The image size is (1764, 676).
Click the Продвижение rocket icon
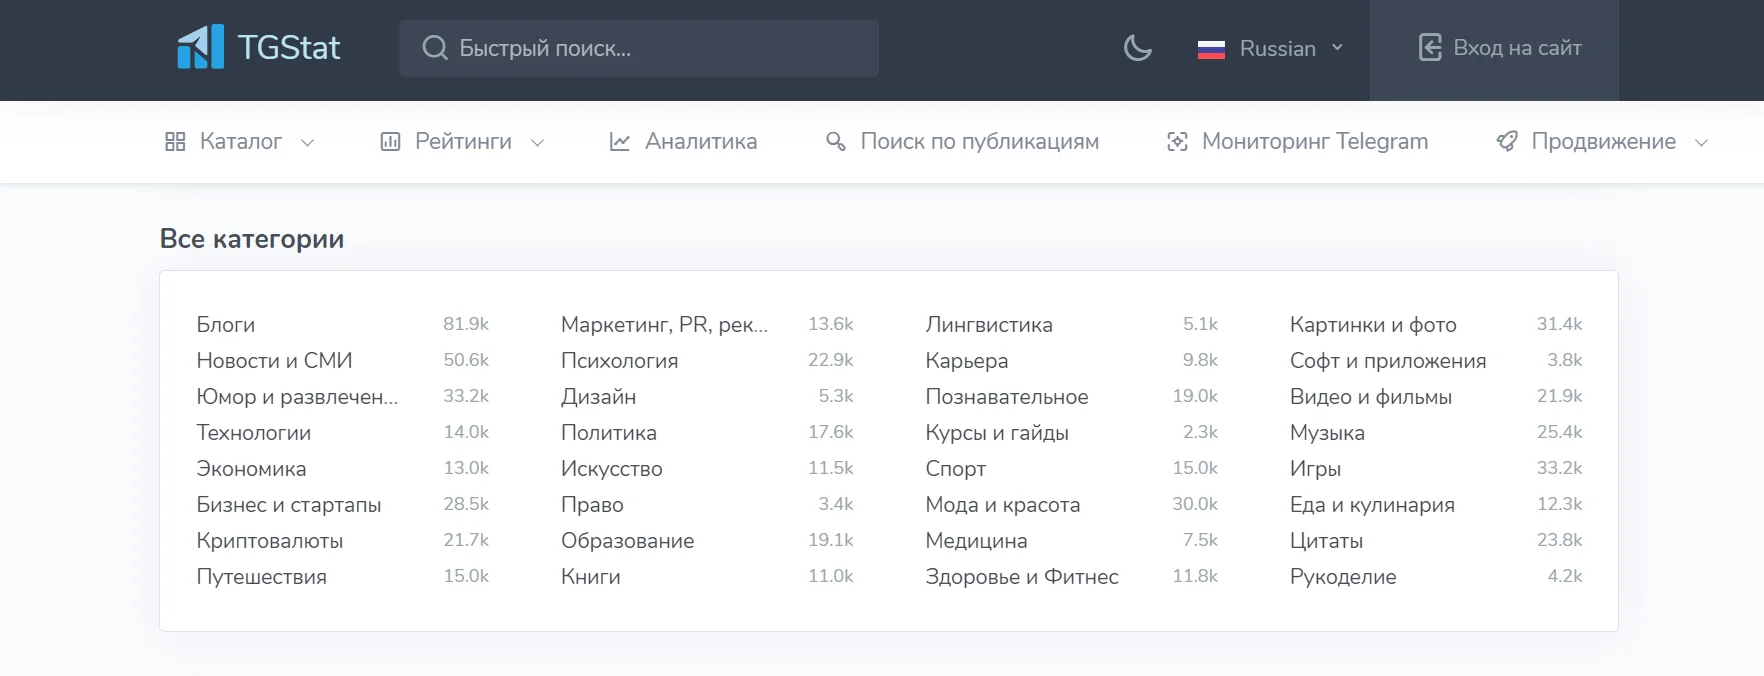pyautogui.click(x=1507, y=142)
